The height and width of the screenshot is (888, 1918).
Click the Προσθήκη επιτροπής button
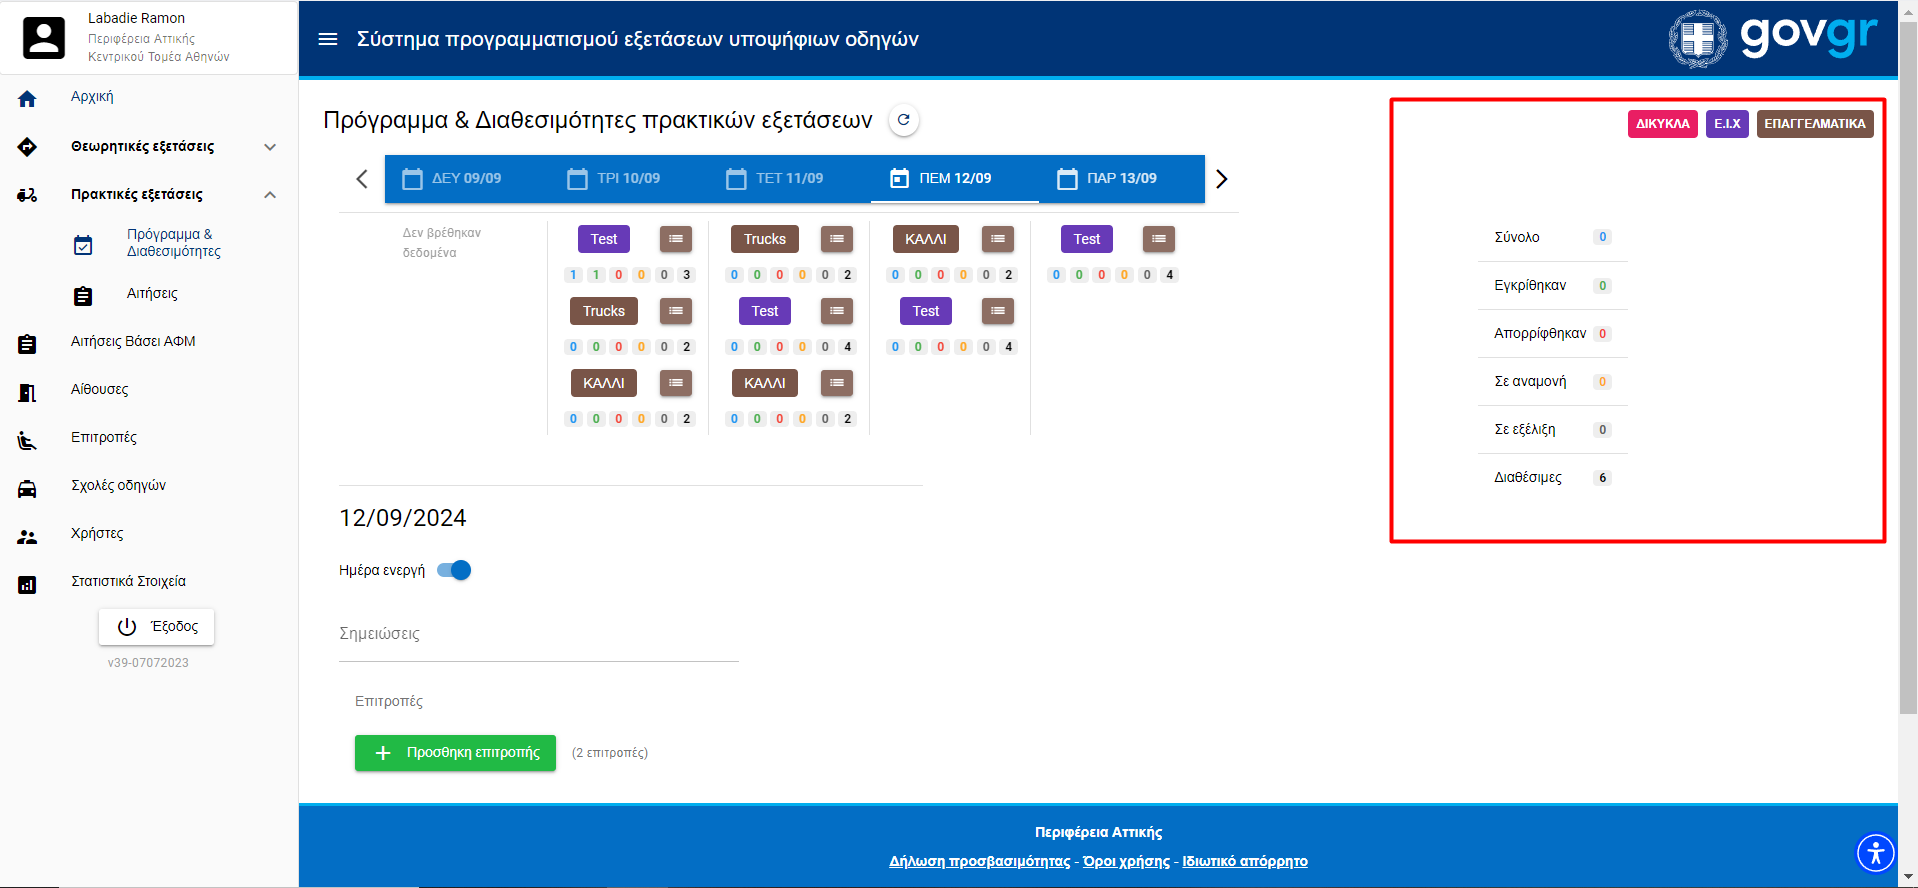point(455,753)
